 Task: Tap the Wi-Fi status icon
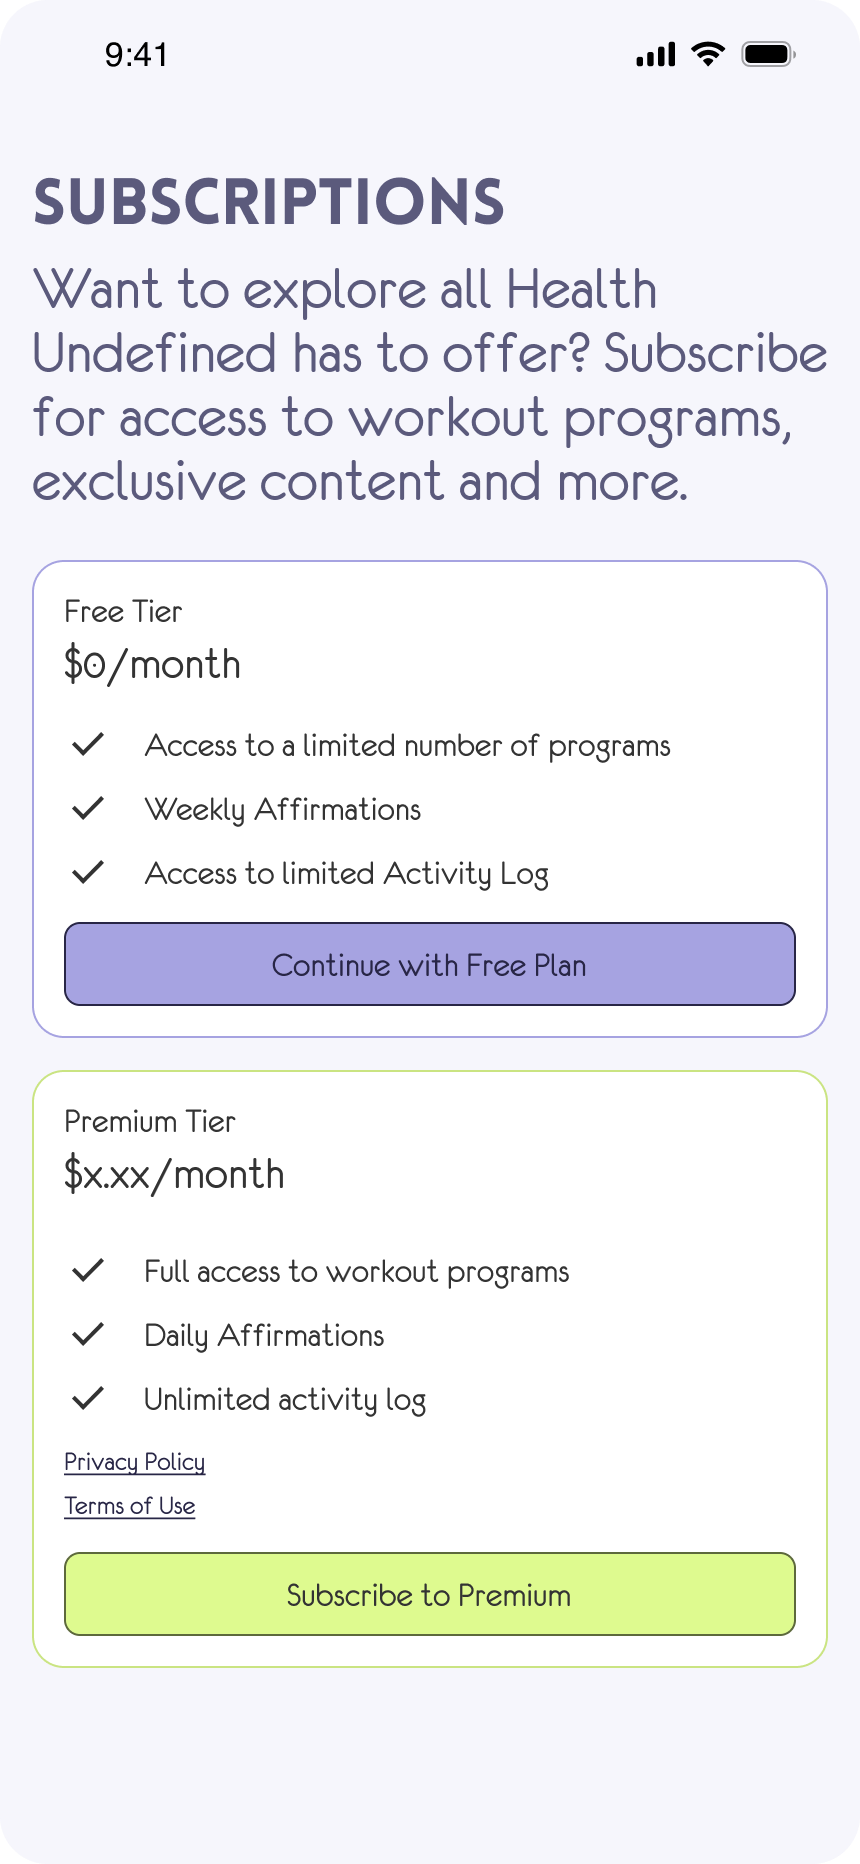[707, 55]
